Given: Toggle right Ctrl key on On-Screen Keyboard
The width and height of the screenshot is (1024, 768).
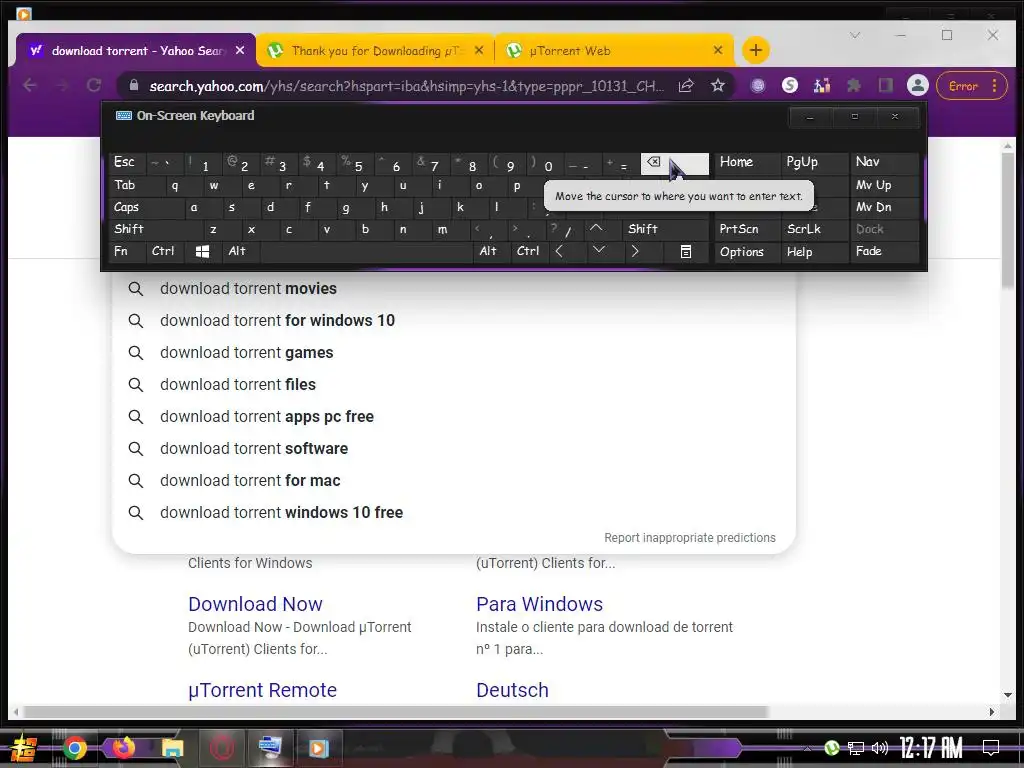Looking at the screenshot, I should pos(528,251).
